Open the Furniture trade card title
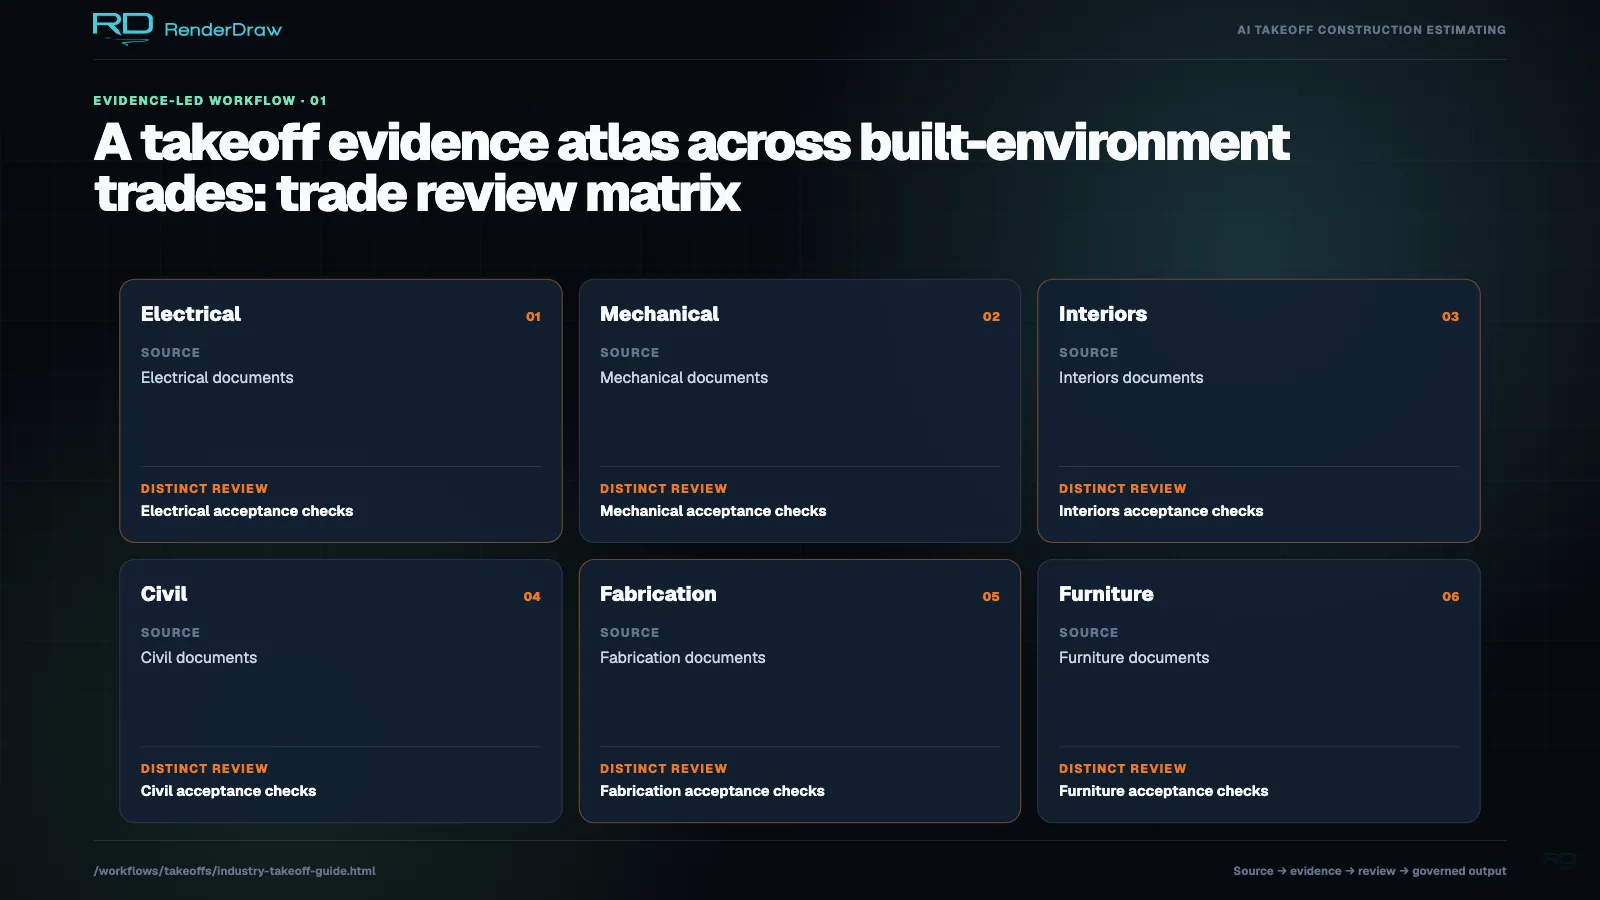Viewport: 1600px width, 900px height. (x=1106, y=594)
